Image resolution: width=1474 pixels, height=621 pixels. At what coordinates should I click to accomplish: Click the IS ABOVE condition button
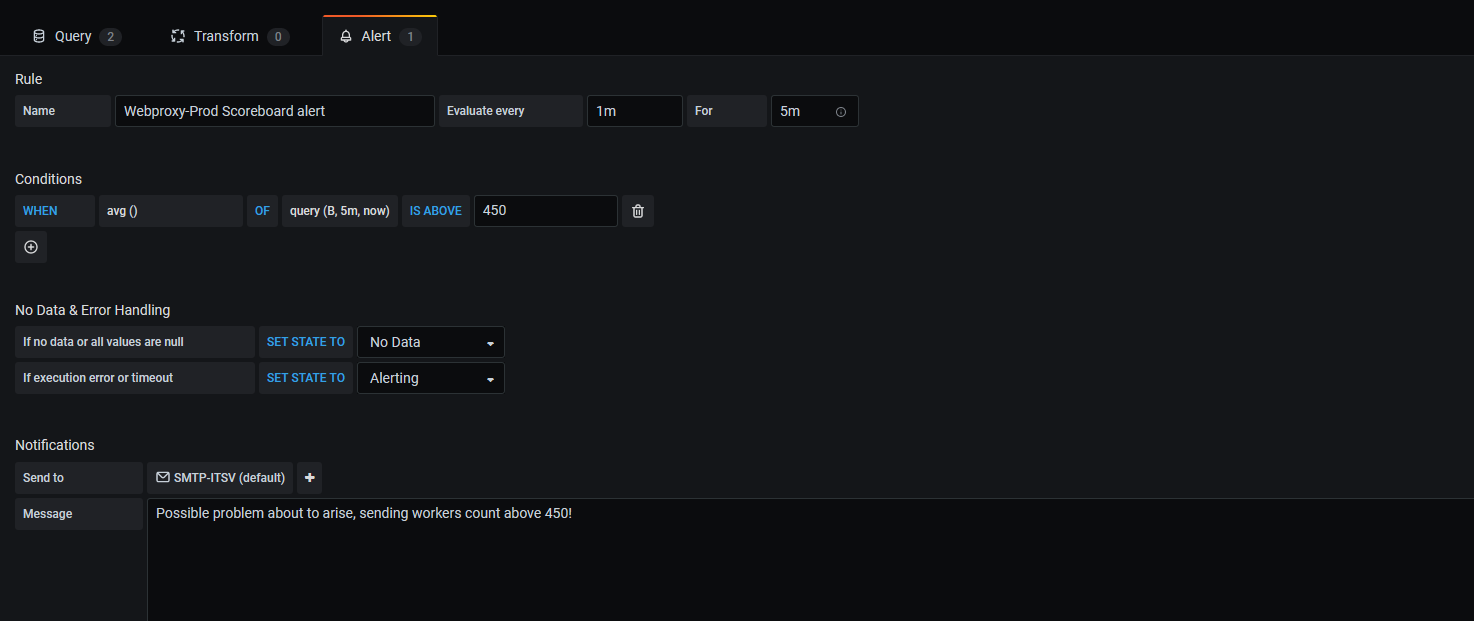(x=435, y=211)
